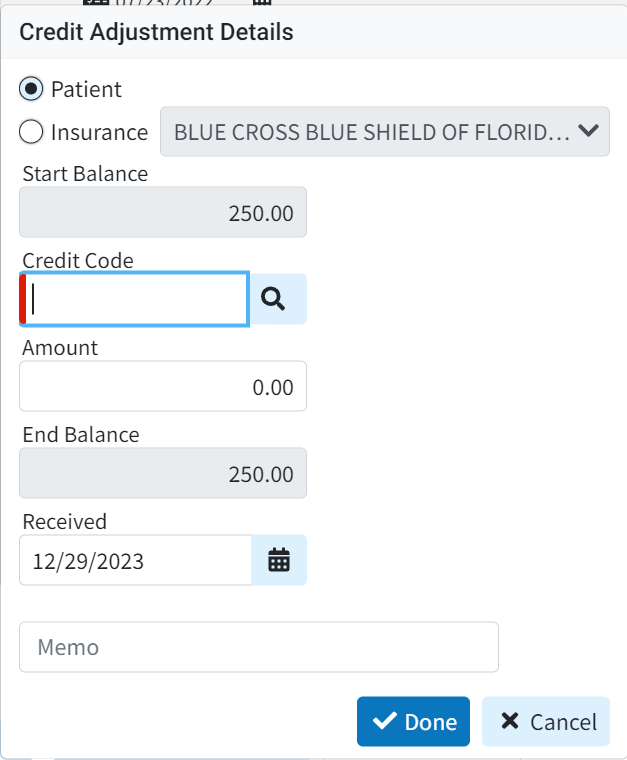This screenshot has width=627, height=760.
Task: Click the Credit Code field label
Action: tap(78, 260)
